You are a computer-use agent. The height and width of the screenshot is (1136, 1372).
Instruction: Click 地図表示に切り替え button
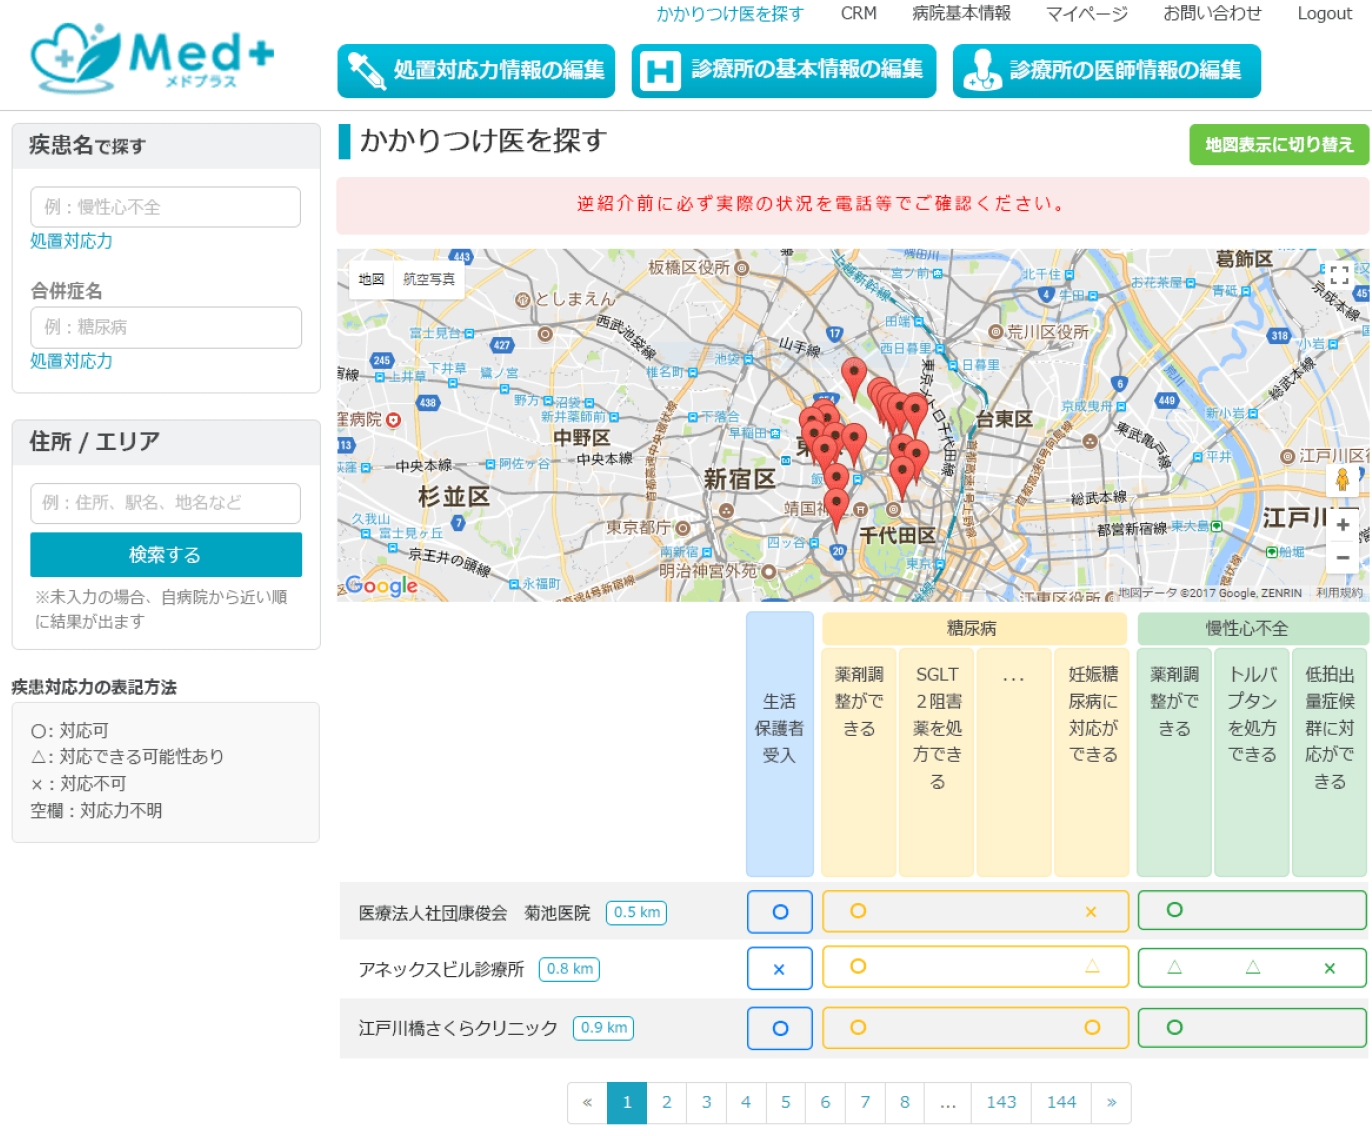coord(1279,145)
